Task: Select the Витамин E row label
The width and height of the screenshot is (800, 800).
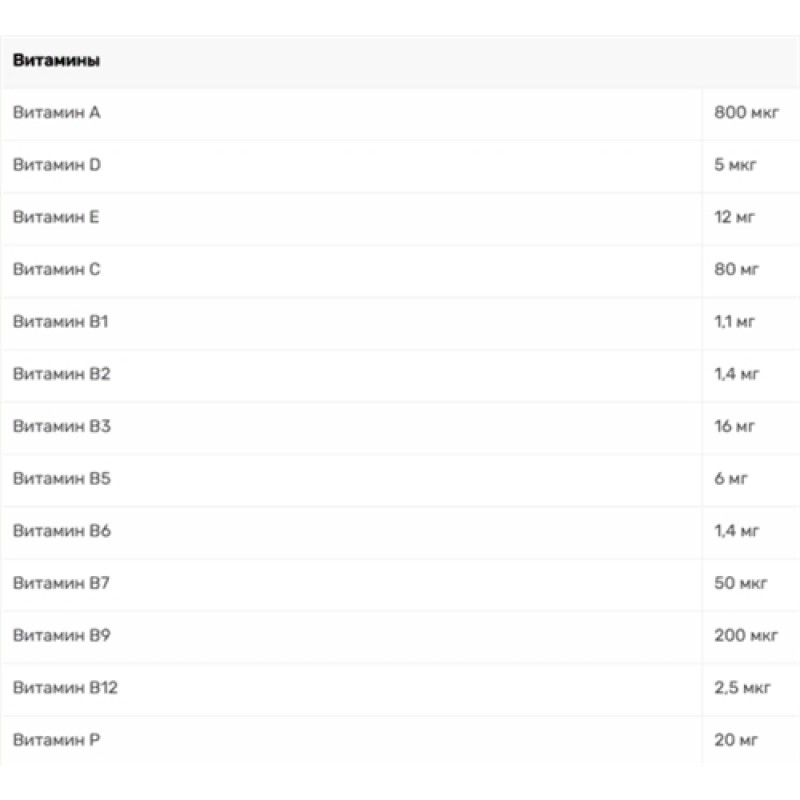Action: (x=56, y=217)
